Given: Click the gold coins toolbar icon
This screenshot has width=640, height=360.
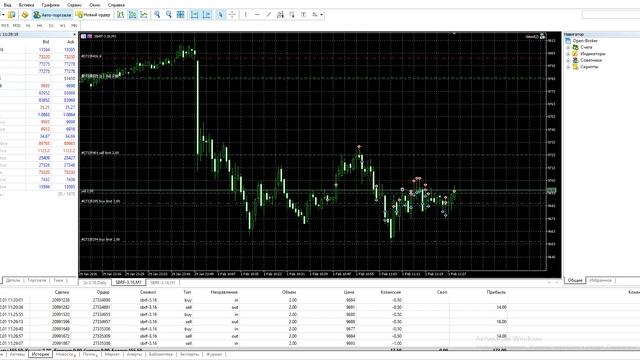Looking at the screenshot, I should point(24,15).
